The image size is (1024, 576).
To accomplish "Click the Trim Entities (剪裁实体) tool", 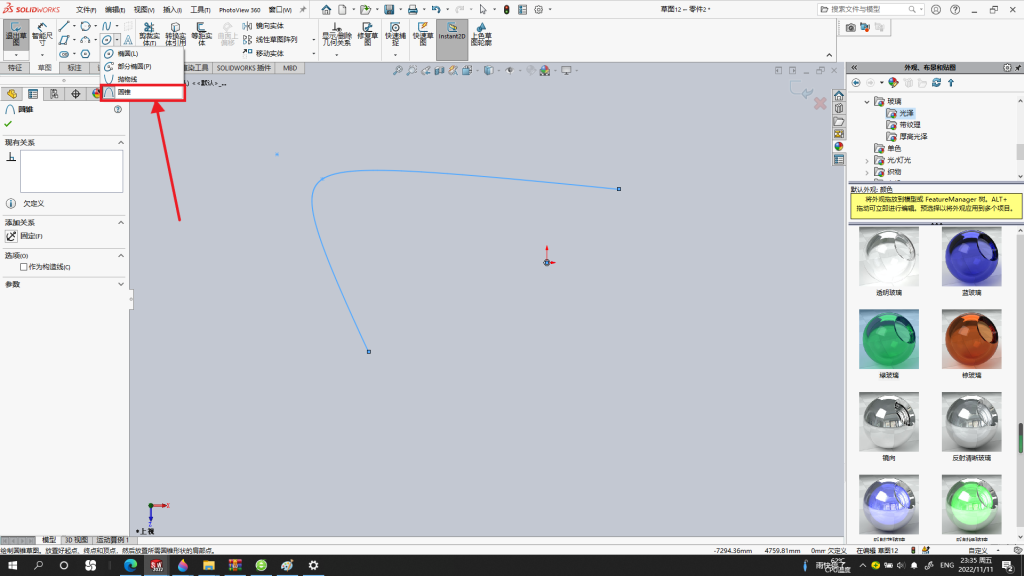I will pyautogui.click(x=150, y=34).
